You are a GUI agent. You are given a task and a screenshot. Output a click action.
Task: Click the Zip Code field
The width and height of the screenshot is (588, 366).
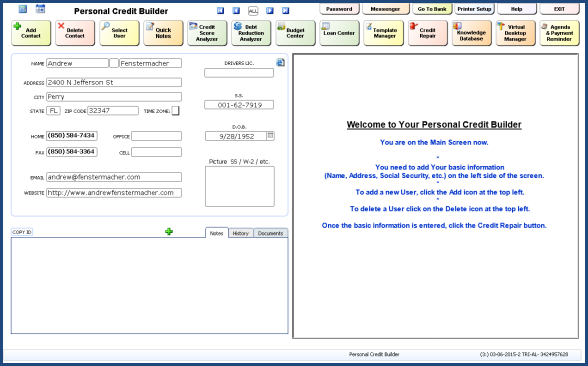pos(113,111)
